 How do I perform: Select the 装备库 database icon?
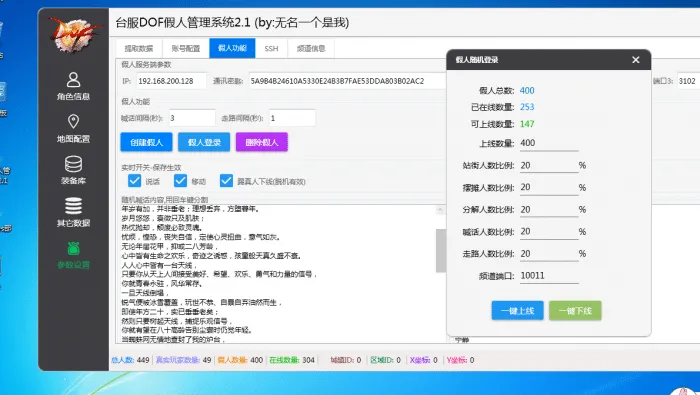73,164
